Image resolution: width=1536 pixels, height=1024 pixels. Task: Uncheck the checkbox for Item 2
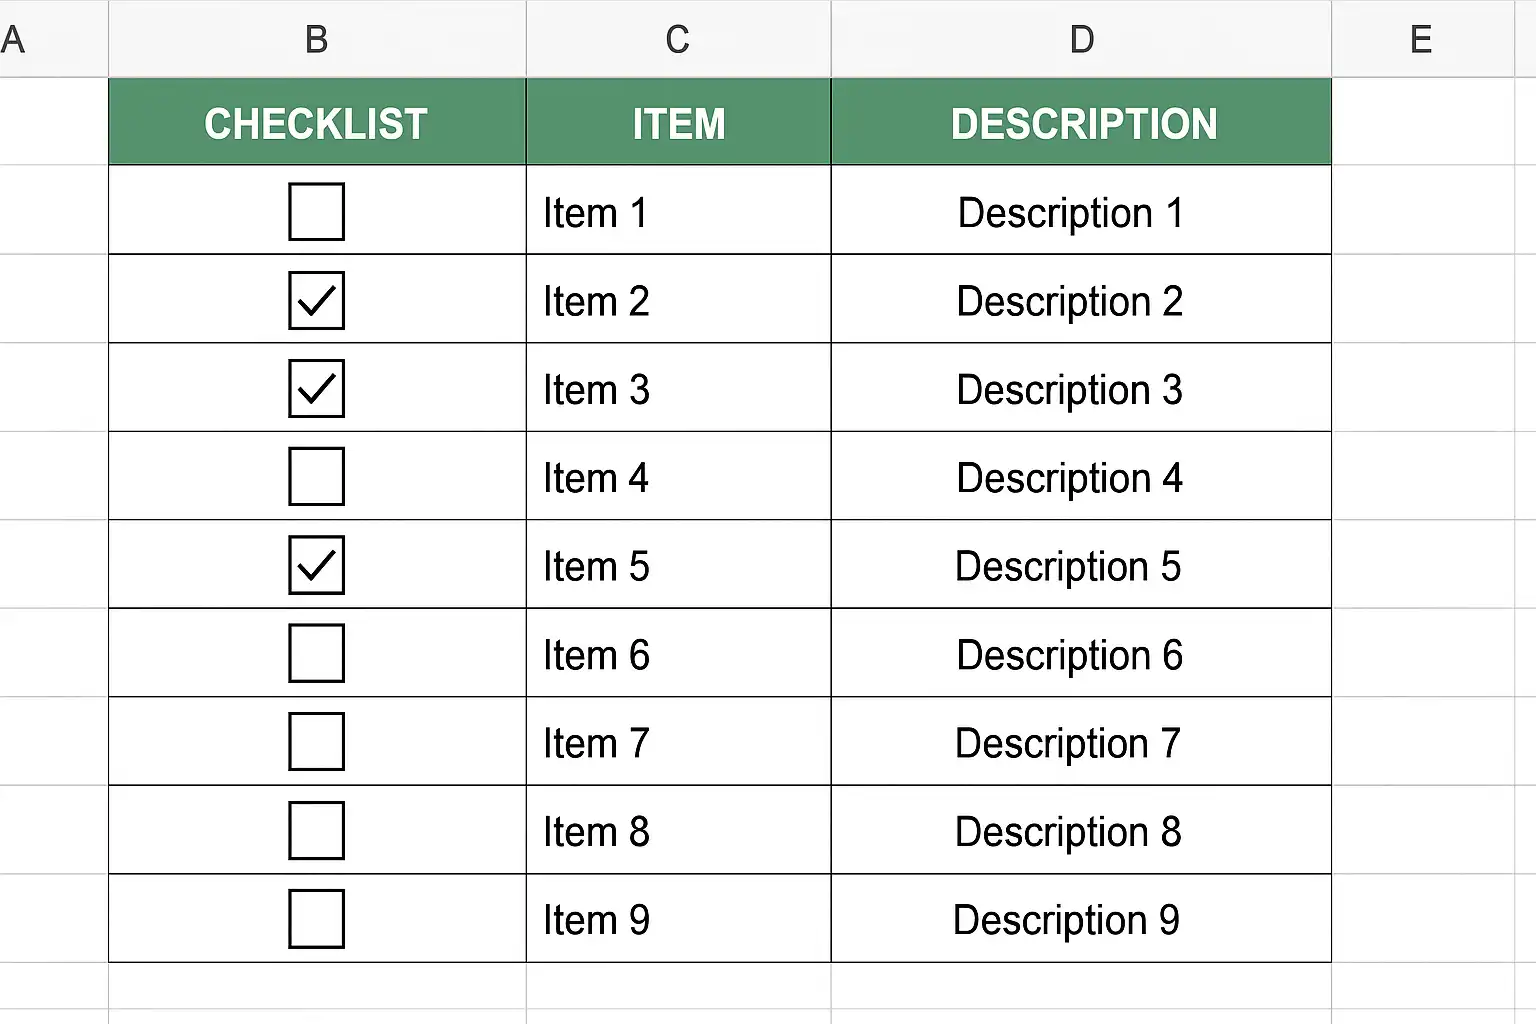[316, 300]
